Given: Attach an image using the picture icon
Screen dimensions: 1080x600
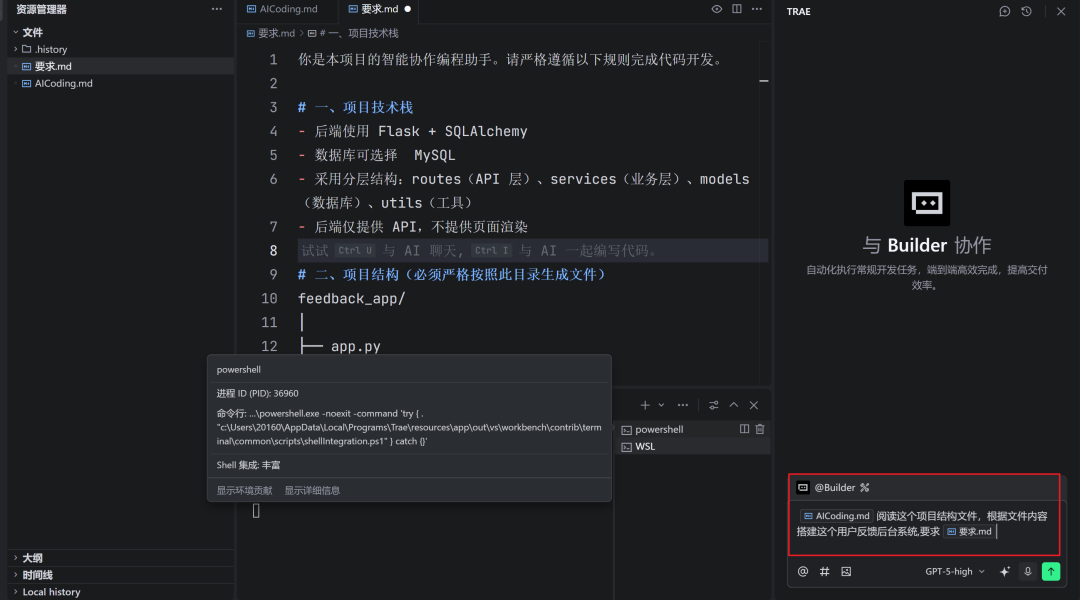Looking at the screenshot, I should 846,572.
